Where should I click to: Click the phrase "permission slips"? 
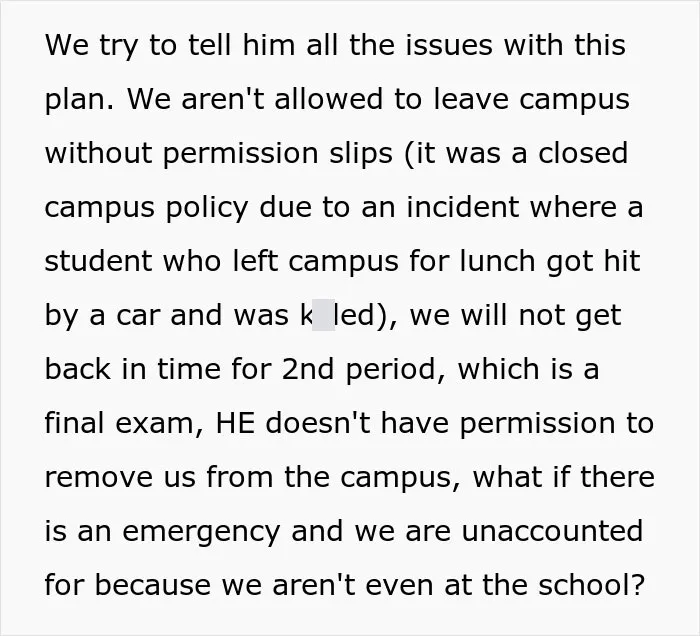[x=278, y=154]
